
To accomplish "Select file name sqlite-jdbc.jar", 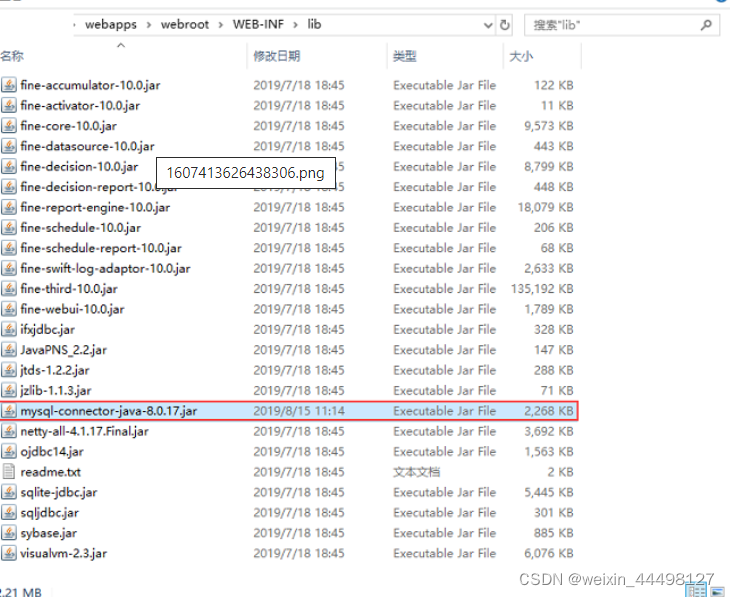I will click(x=59, y=492).
